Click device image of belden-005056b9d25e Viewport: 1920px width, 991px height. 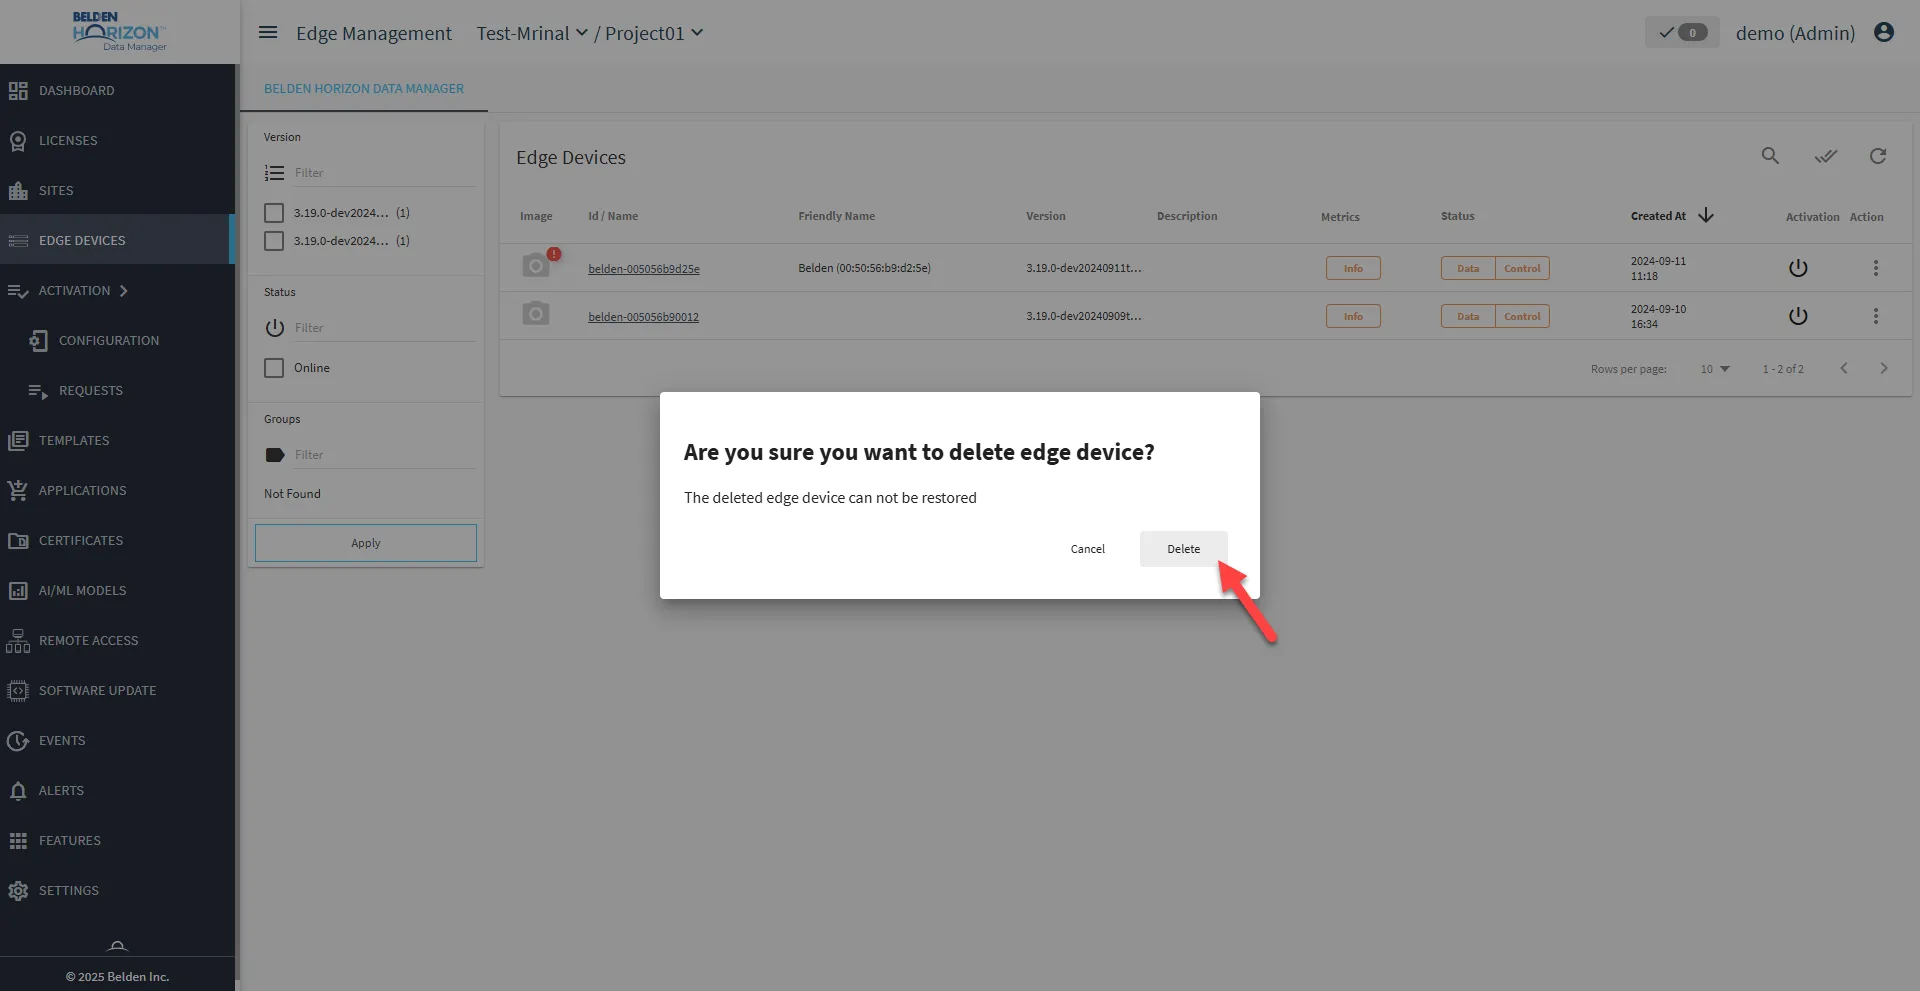(x=536, y=265)
